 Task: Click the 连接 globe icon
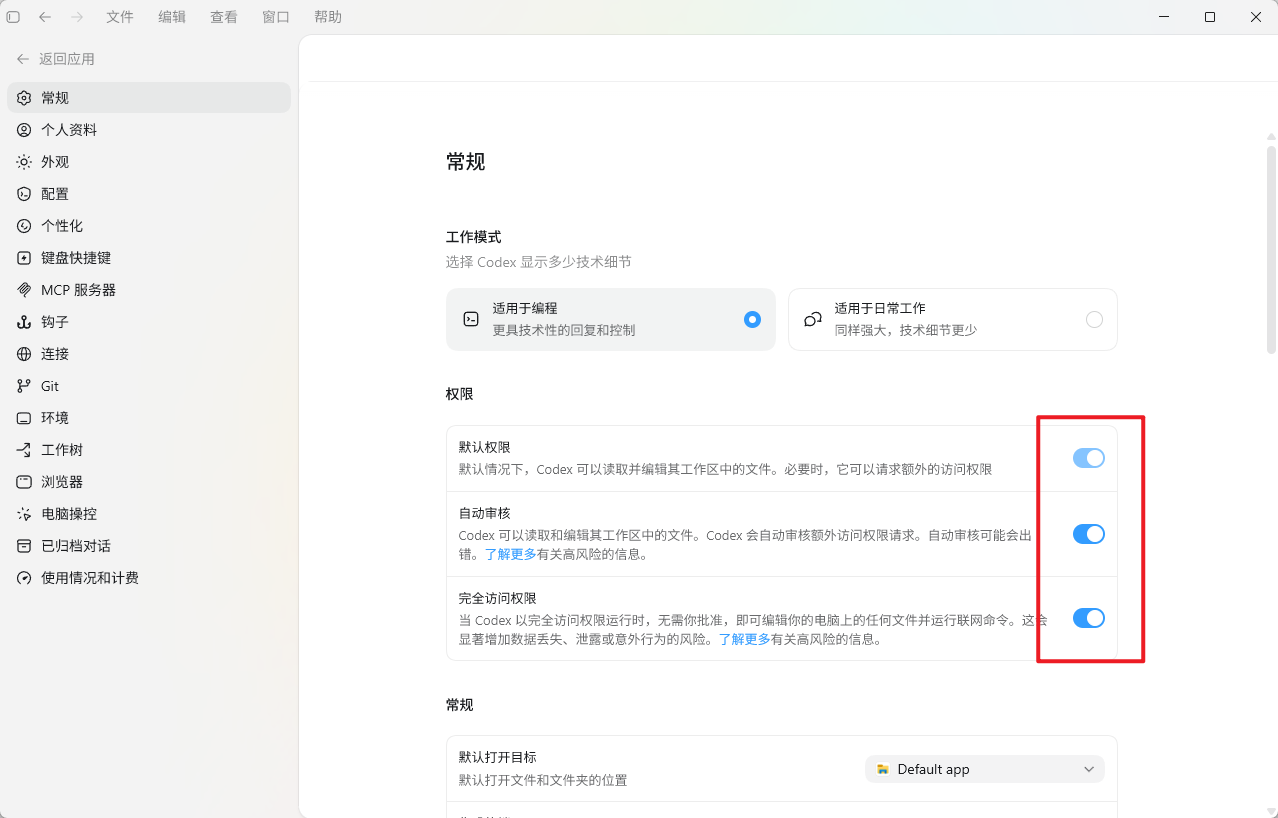24,354
